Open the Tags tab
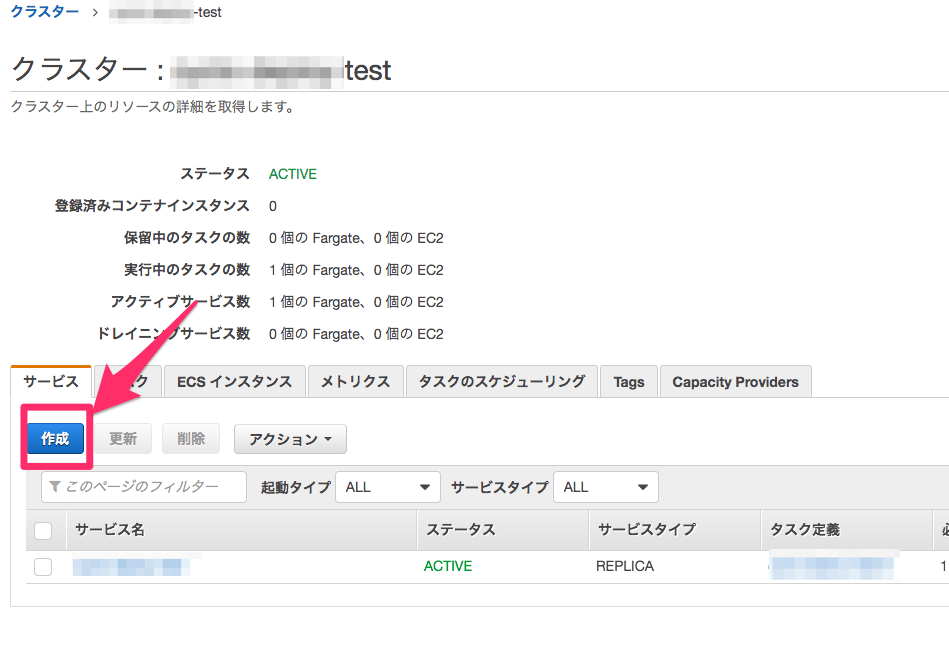 (x=629, y=382)
